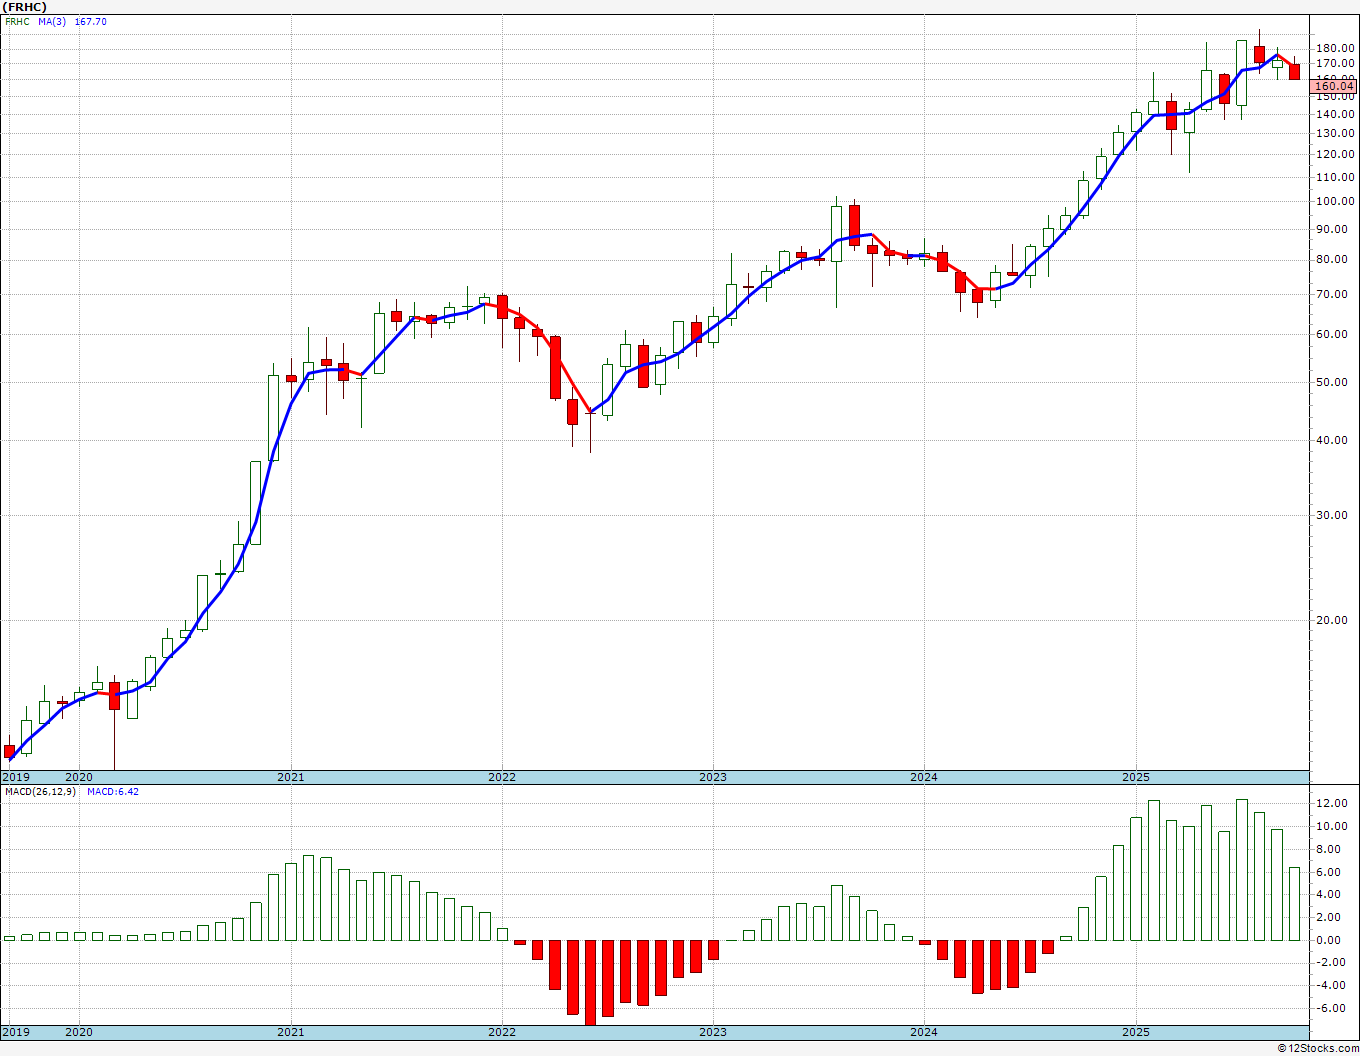Click 2019 on the price chart time axis
Viewport: 1360px width, 1056px height.
click(15, 777)
